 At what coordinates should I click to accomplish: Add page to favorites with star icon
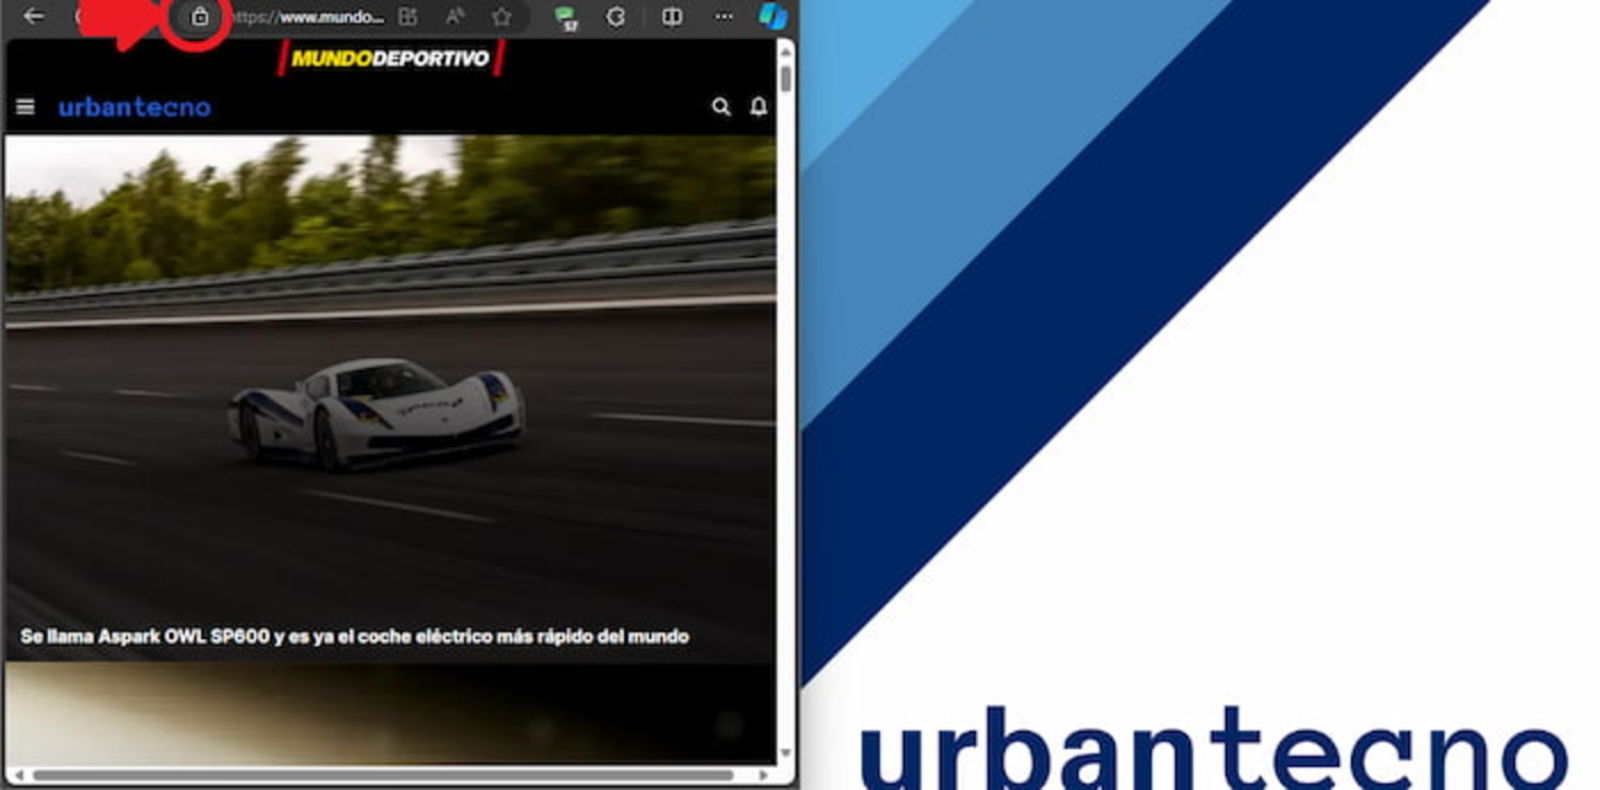pos(502,16)
